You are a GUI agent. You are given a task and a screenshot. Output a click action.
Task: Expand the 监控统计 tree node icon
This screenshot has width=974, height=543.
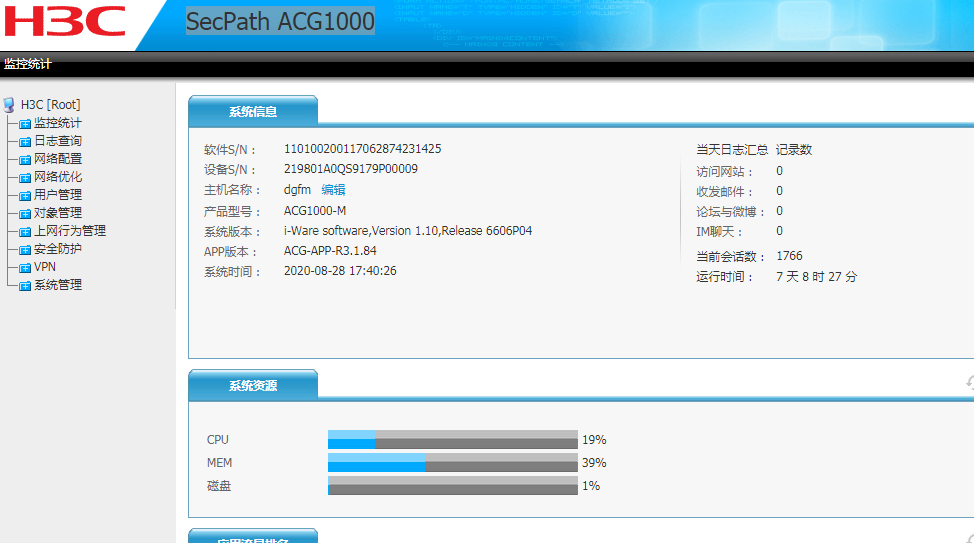25,124
